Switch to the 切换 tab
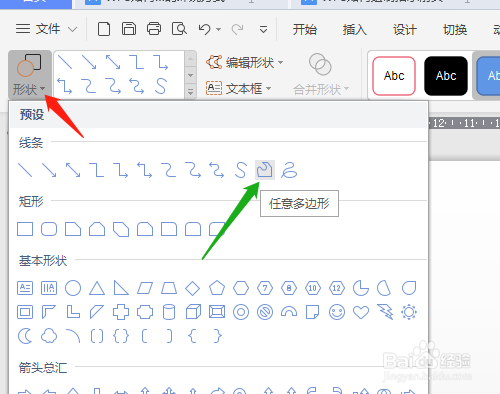This screenshot has width=500, height=394. [x=455, y=30]
